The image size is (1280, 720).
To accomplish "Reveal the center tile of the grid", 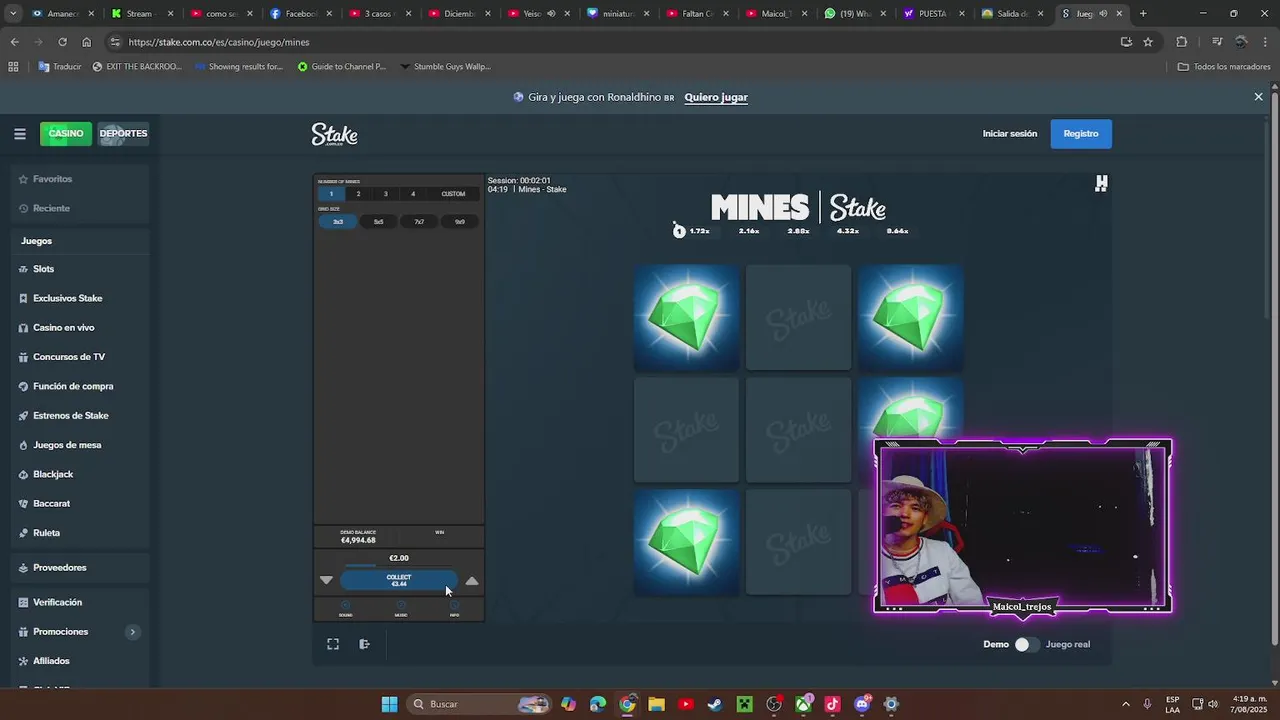I will (x=798, y=430).
